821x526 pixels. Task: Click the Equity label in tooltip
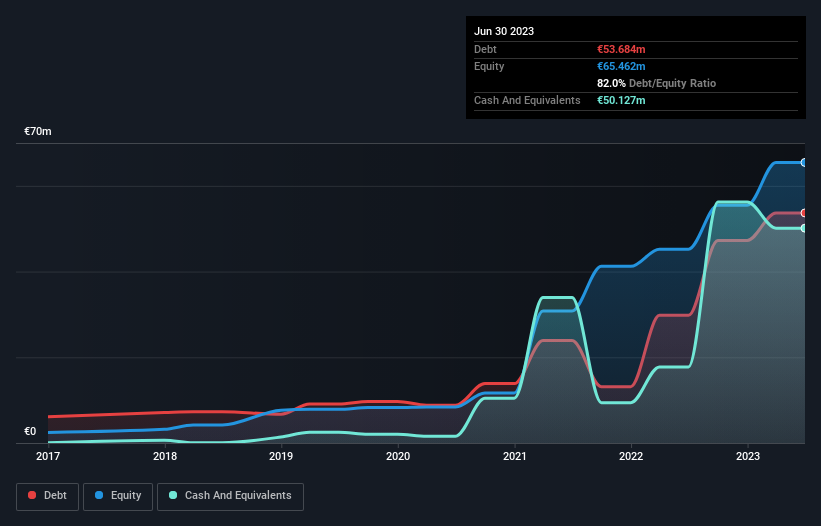point(489,66)
